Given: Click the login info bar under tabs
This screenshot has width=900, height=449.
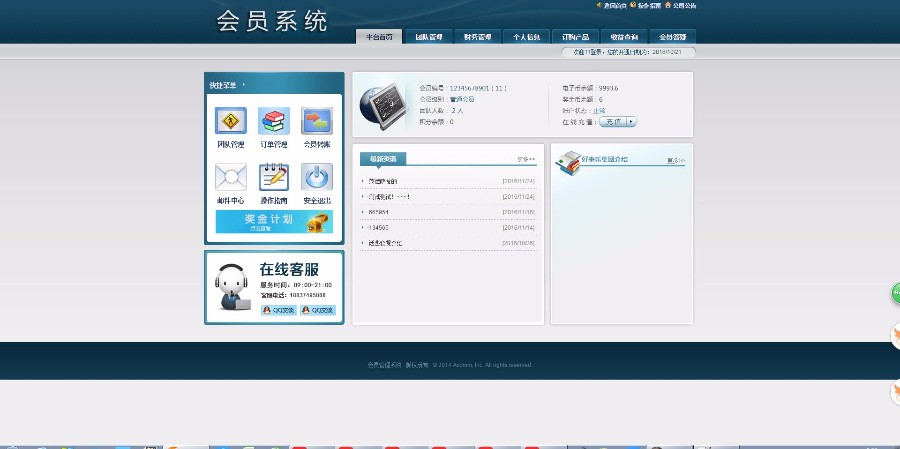Looking at the screenshot, I should point(628,52).
